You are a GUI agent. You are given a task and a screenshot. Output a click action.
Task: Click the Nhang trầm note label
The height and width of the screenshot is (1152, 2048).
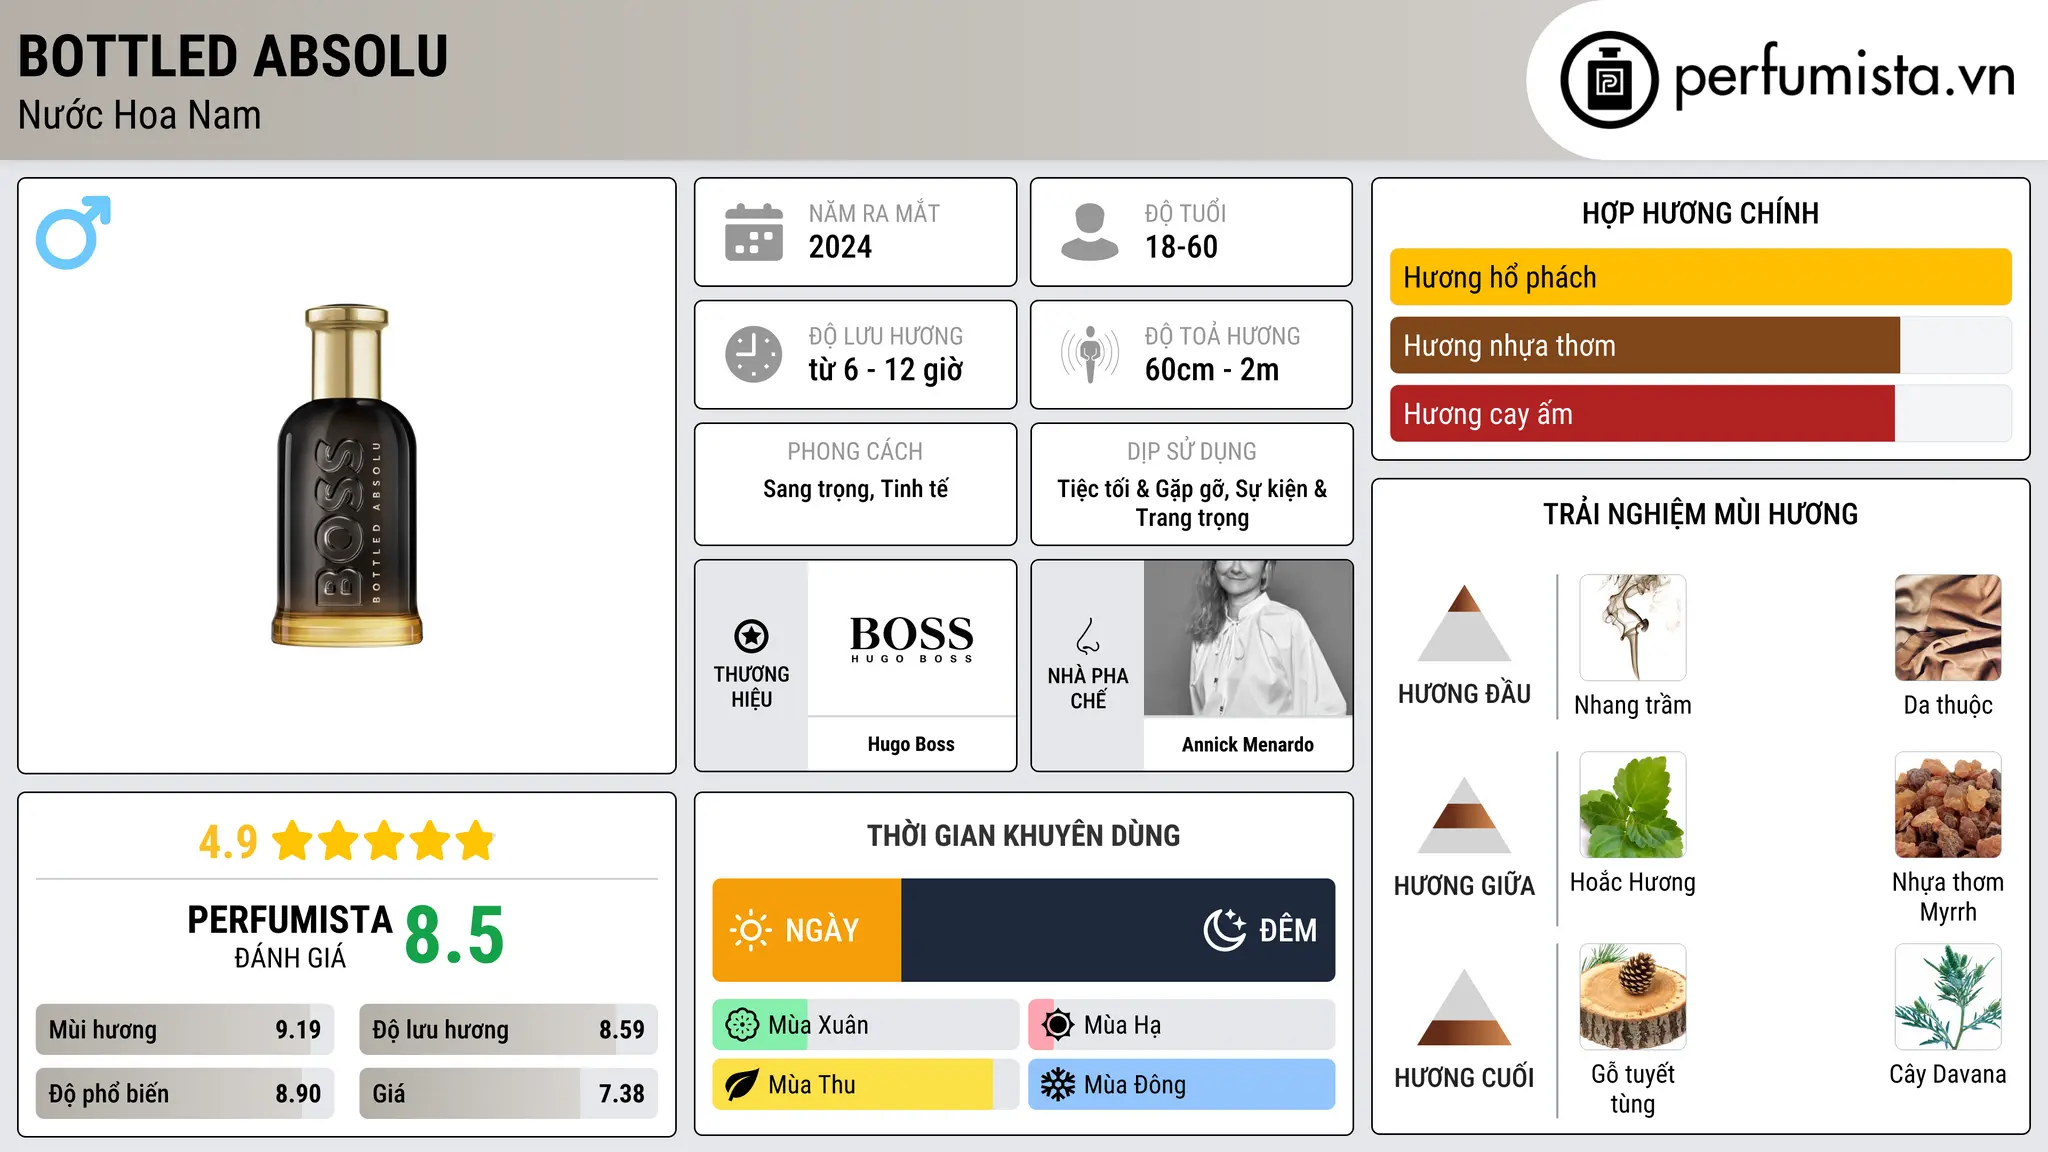(x=1633, y=705)
